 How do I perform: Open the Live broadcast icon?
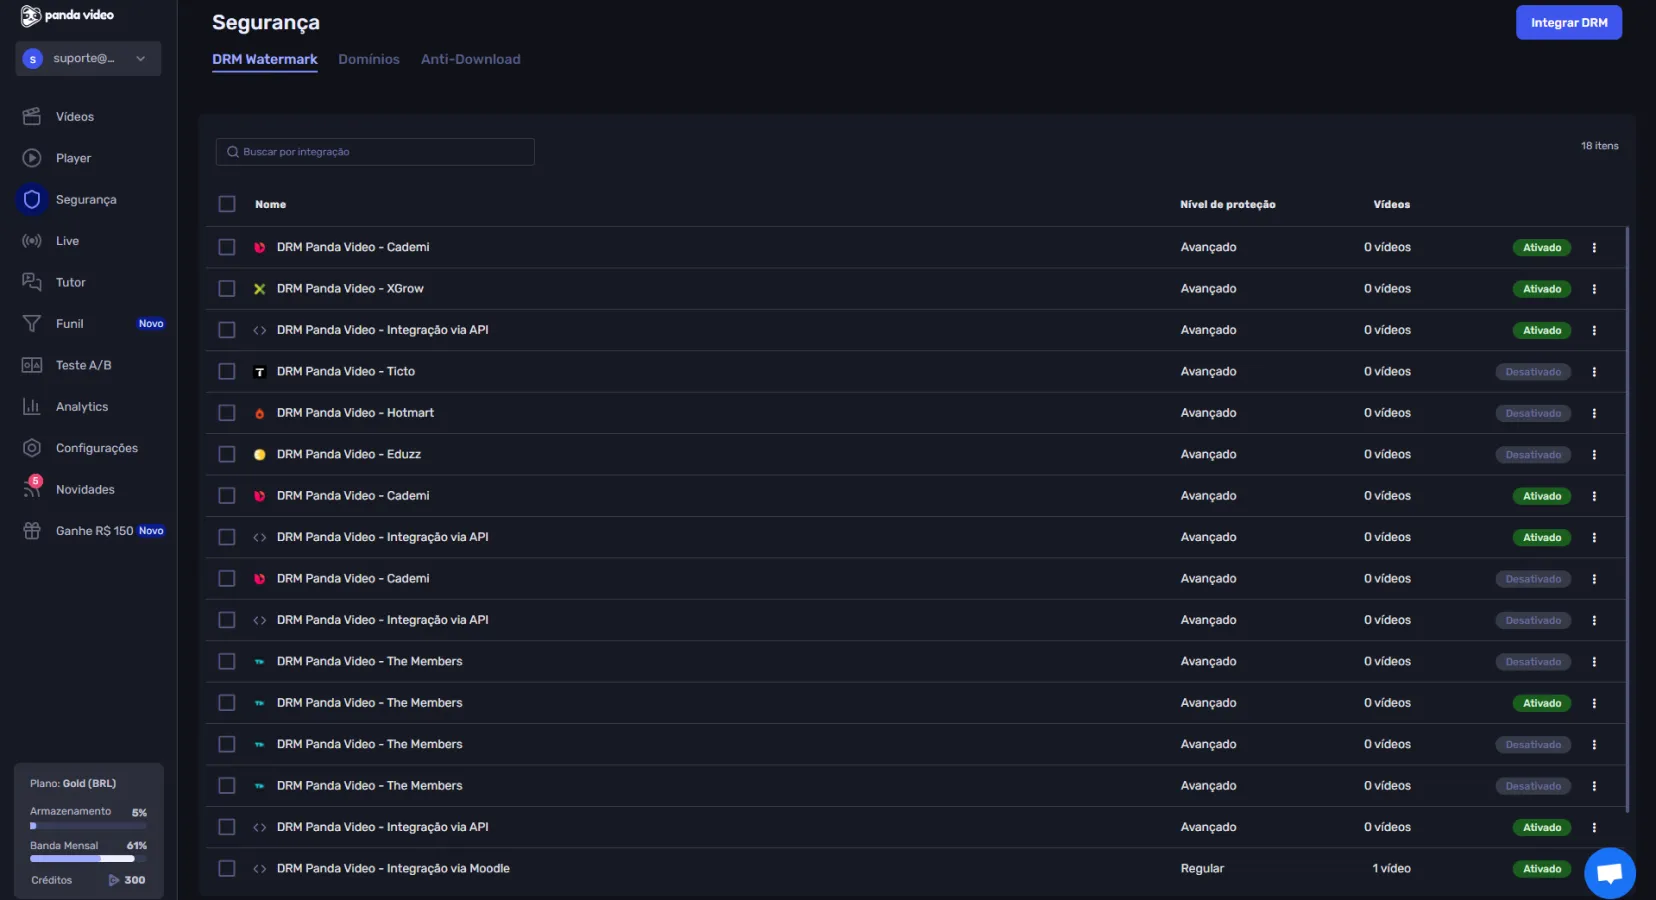[32, 241]
